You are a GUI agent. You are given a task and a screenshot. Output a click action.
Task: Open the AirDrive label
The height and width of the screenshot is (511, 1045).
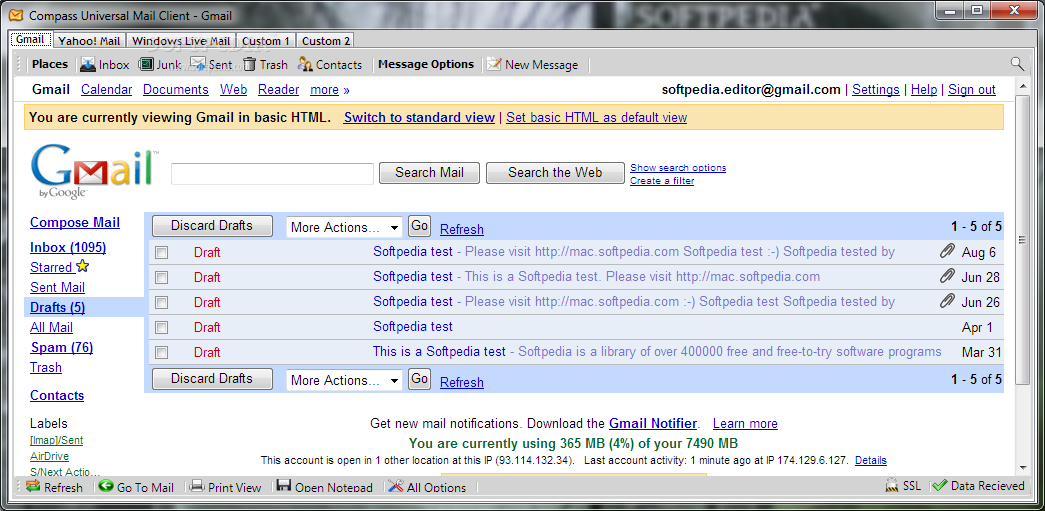point(49,456)
